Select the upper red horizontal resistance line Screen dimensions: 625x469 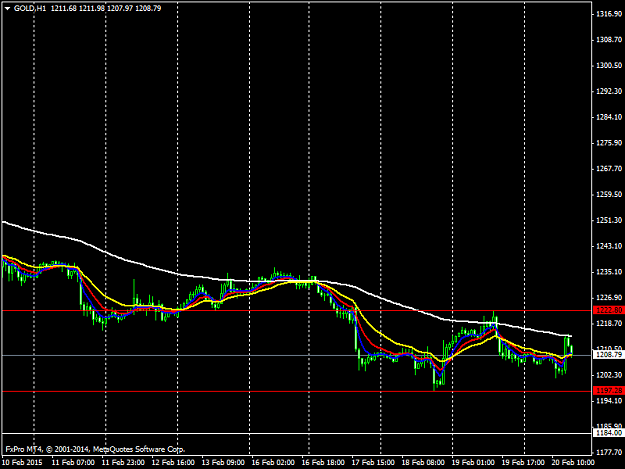pyautogui.click(x=297, y=310)
